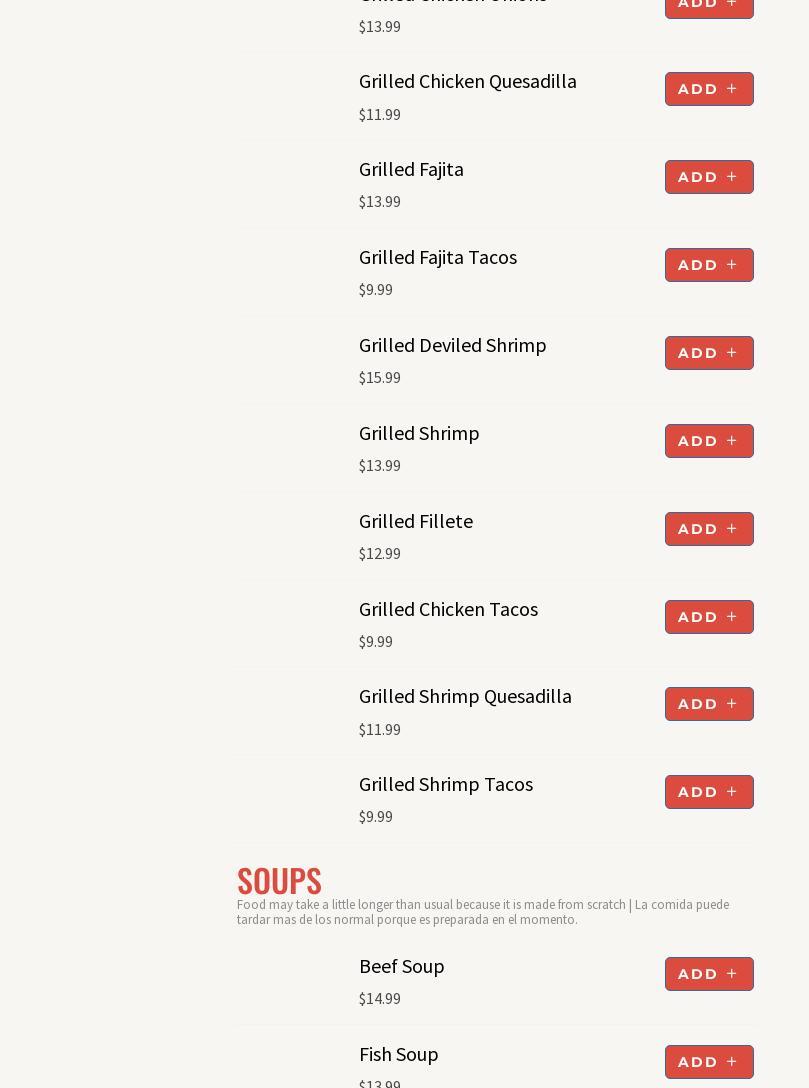Select the Fish Soup title
Screen dimensions: 809x1088
[x=398, y=1054]
